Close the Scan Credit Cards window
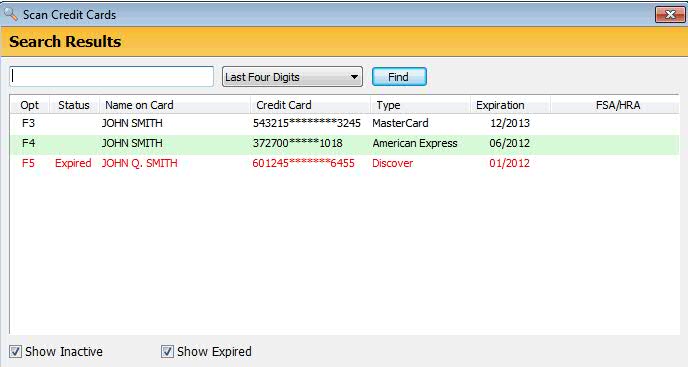Screen dimensions: 688x367 pyautogui.click(x=670, y=14)
